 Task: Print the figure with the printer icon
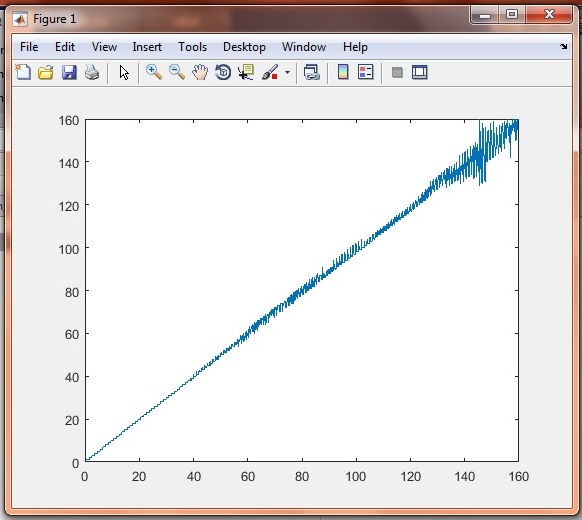[92, 72]
